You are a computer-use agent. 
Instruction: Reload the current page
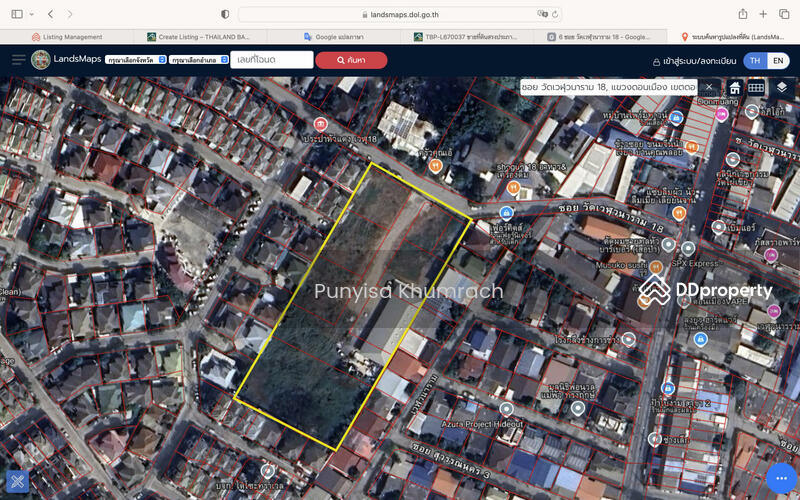[555, 14]
